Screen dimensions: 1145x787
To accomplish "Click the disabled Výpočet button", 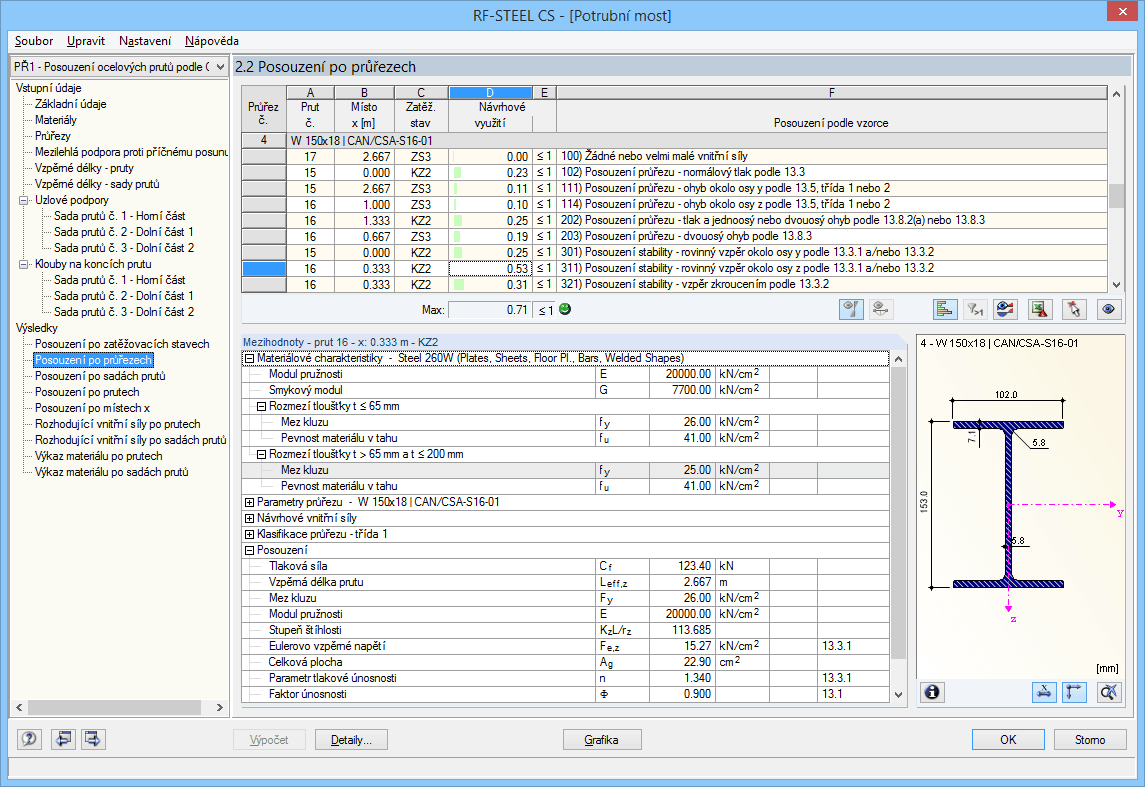I will click(x=269, y=740).
